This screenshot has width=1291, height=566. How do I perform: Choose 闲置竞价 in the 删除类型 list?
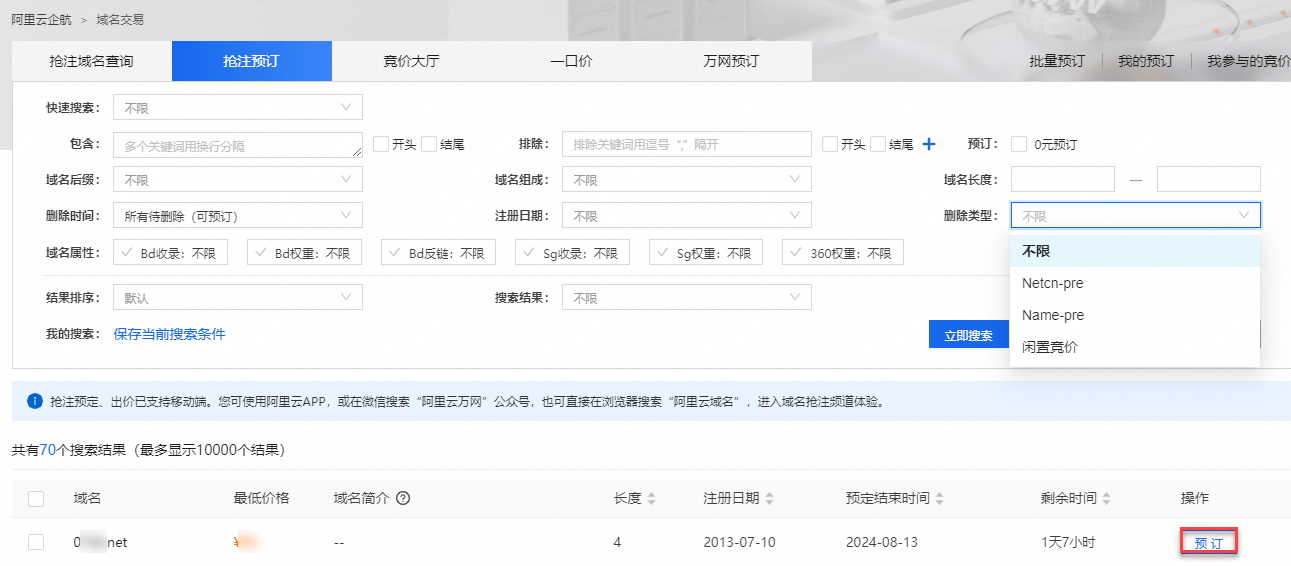pos(1135,347)
